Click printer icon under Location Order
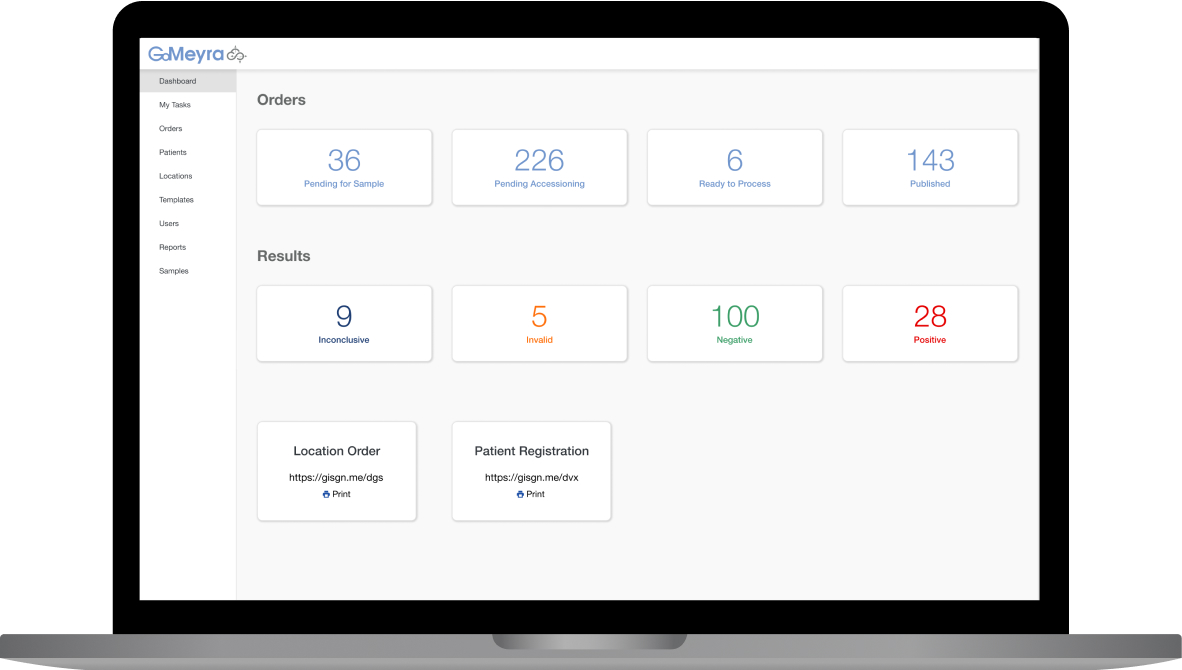 (326, 494)
